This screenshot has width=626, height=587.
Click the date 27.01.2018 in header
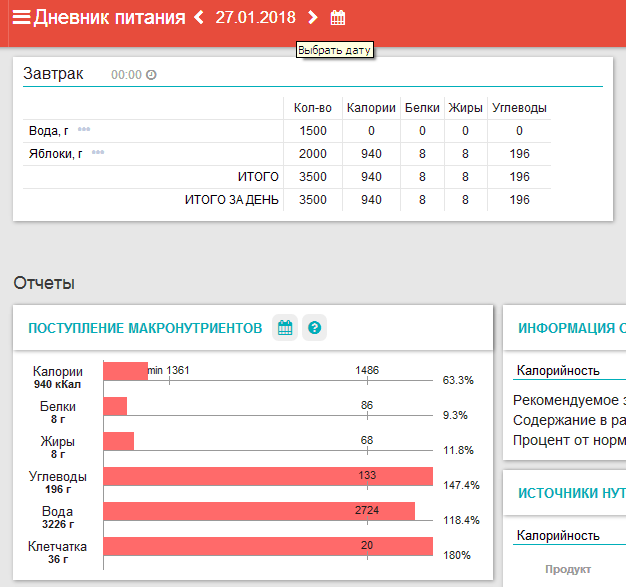255,18
